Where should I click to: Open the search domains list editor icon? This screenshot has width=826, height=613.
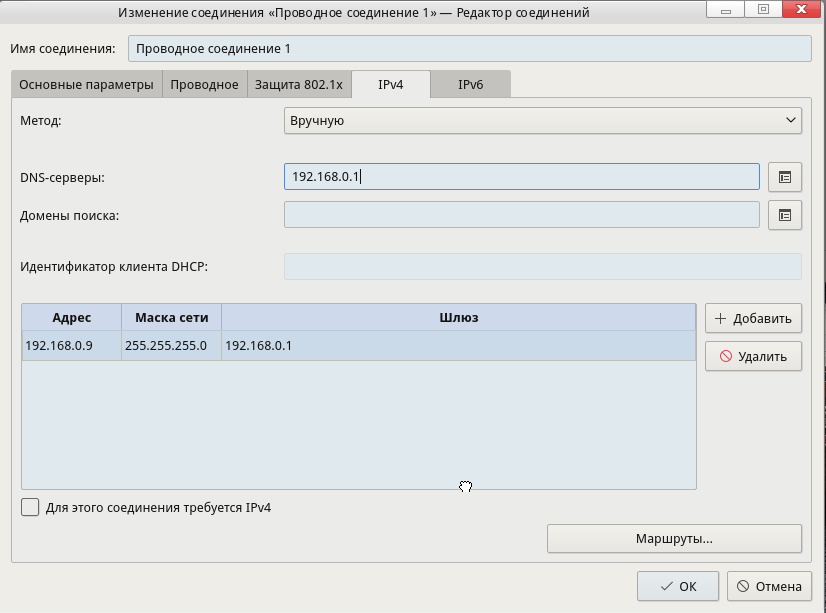785,215
